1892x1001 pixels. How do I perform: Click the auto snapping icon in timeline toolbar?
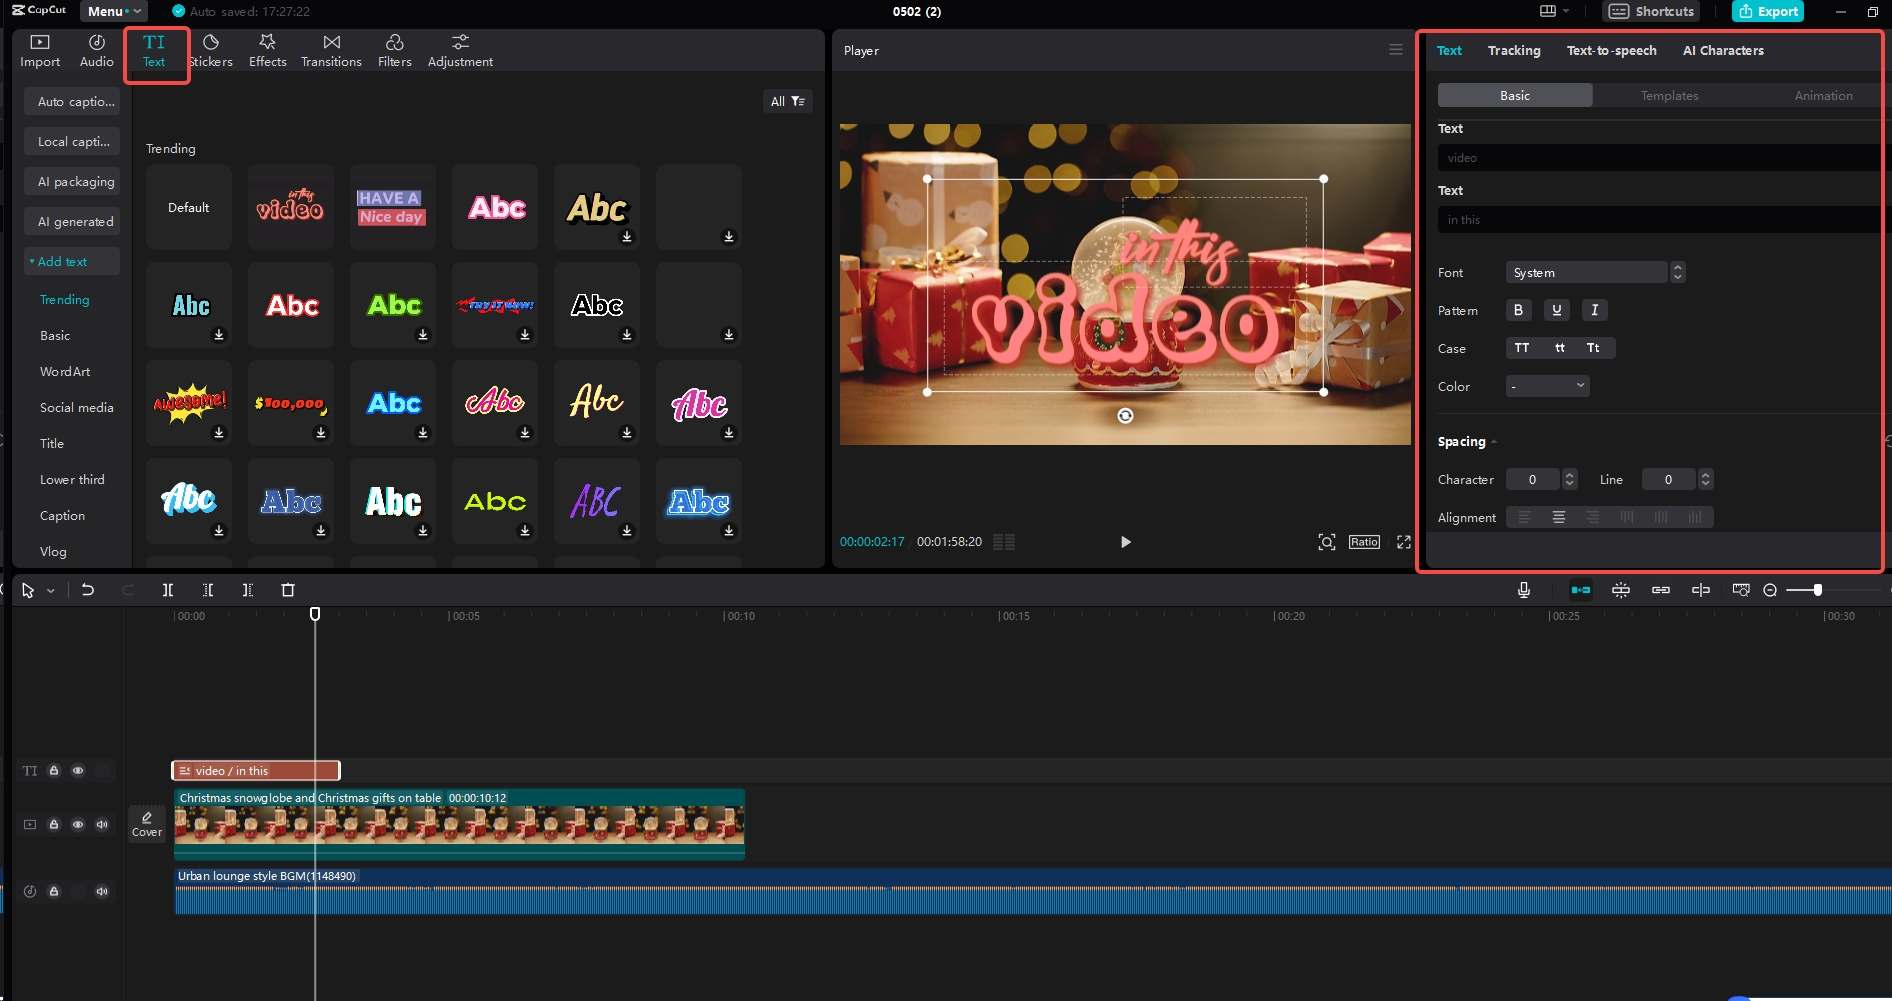(1621, 590)
